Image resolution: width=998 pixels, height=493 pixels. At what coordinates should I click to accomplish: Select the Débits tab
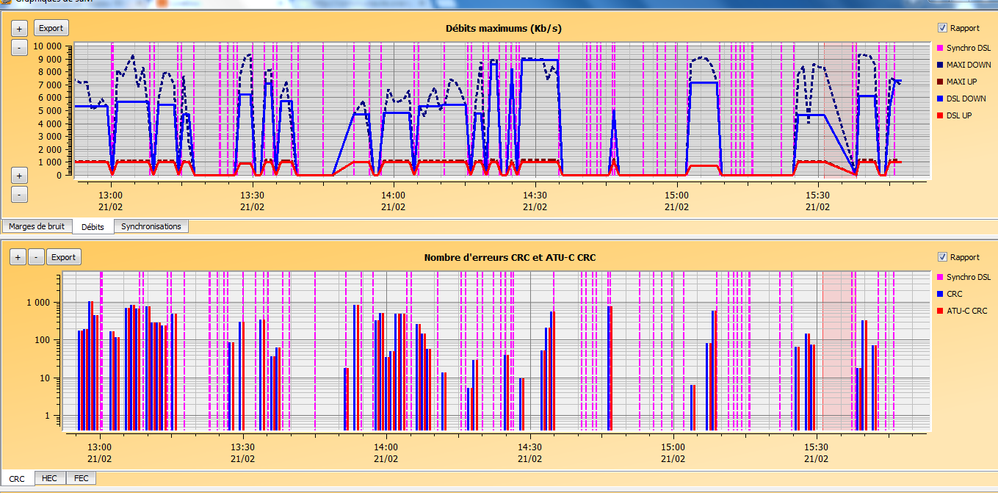pos(93,226)
